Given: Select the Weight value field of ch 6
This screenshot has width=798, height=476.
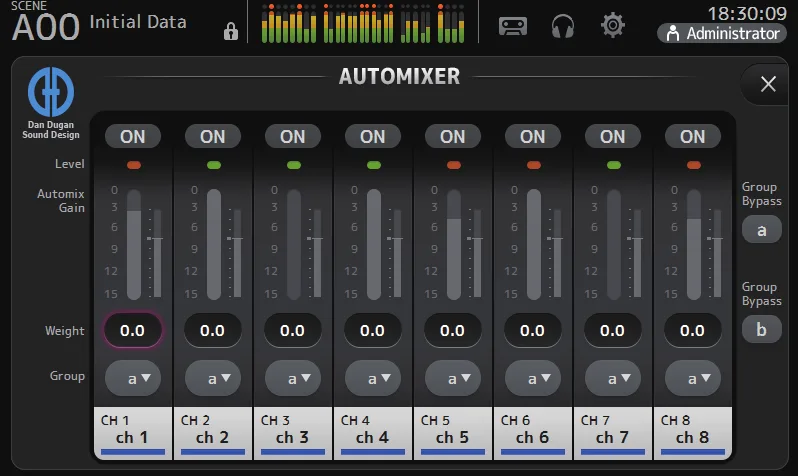Looking at the screenshot, I should tap(532, 330).
